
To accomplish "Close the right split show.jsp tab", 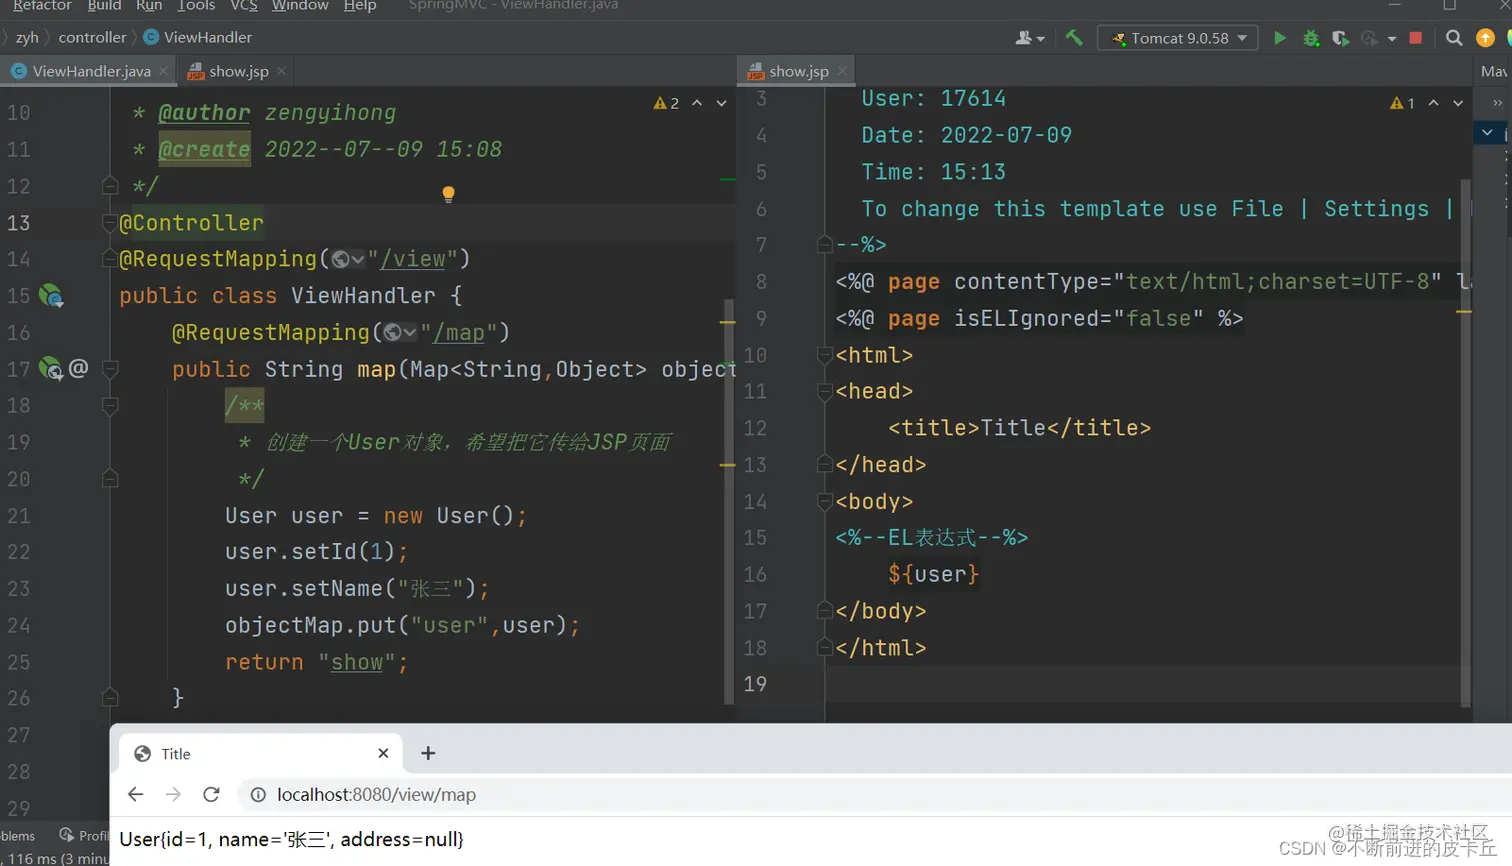I will 842,71.
